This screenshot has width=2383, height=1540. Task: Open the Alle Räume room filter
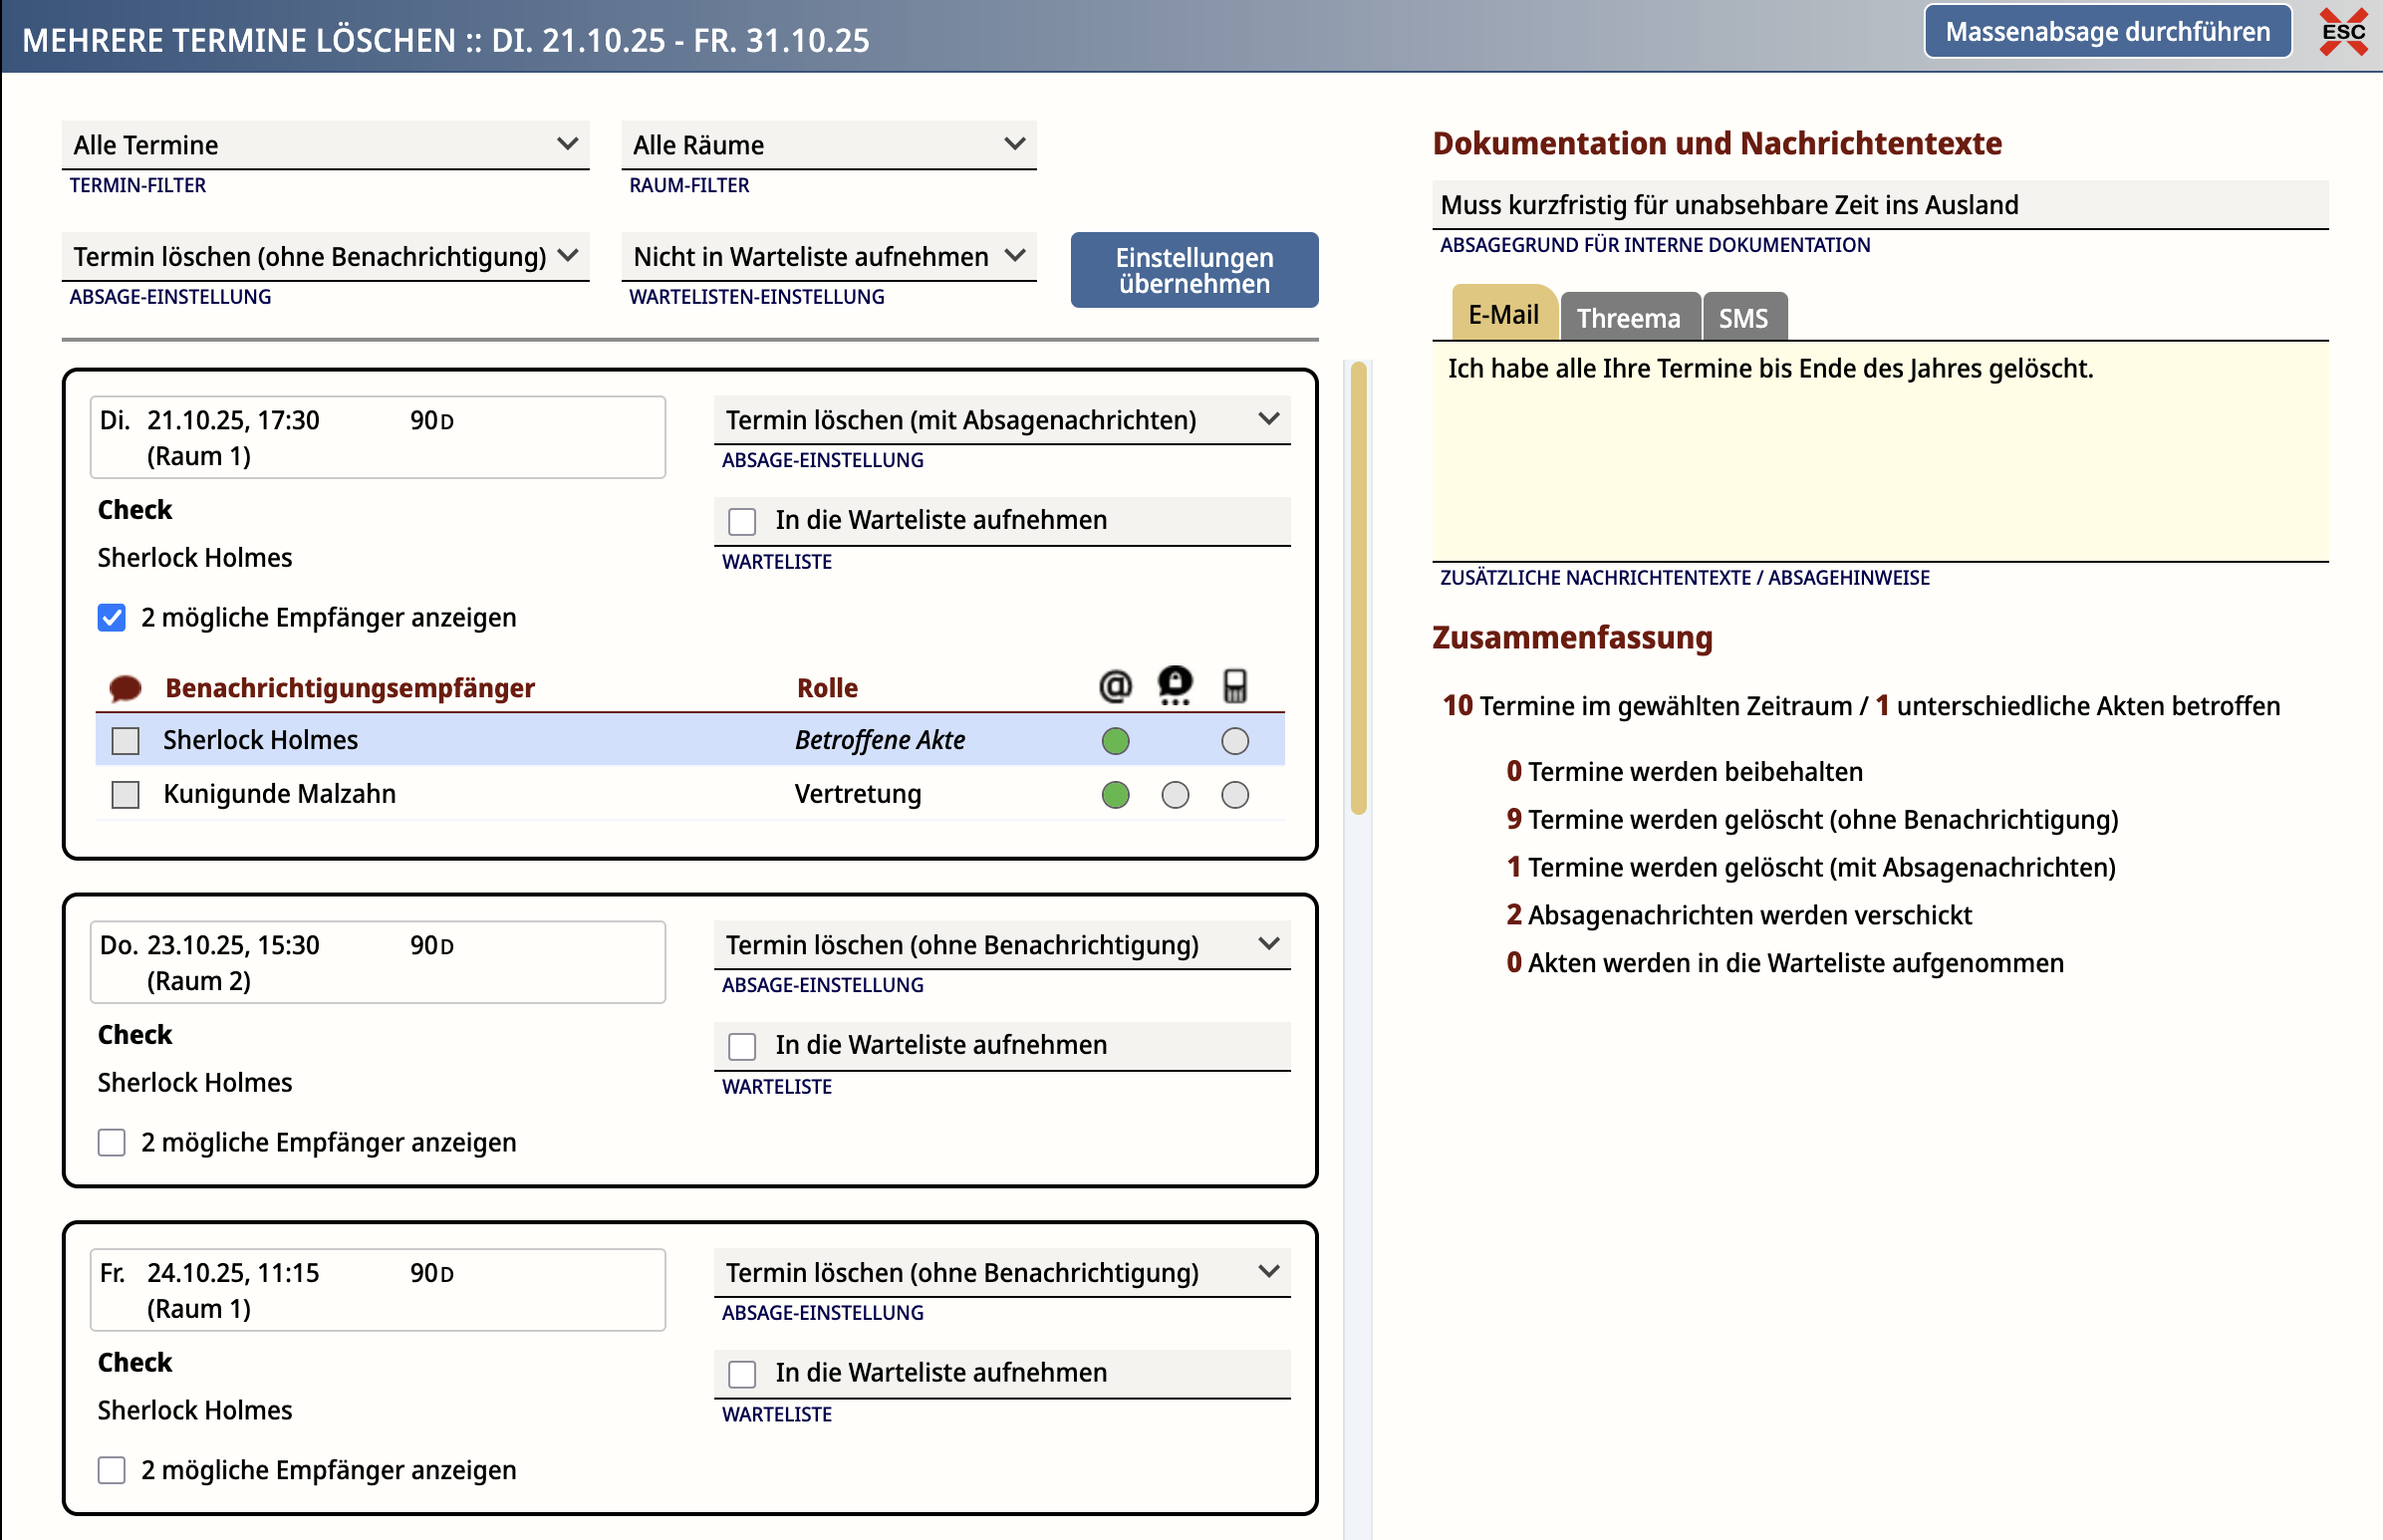click(x=828, y=145)
